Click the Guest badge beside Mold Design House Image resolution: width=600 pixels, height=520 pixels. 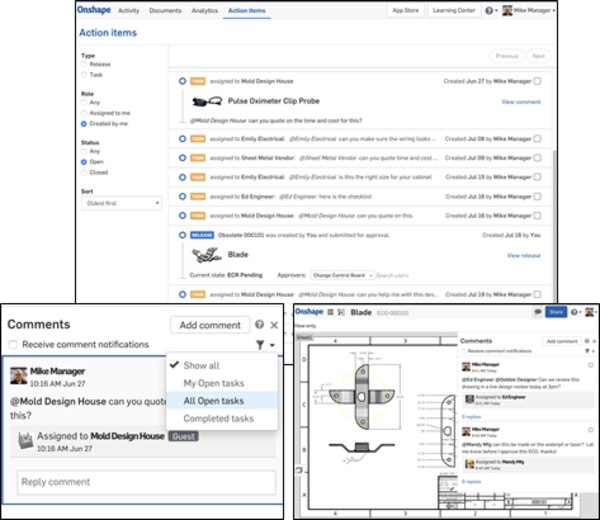(183, 436)
